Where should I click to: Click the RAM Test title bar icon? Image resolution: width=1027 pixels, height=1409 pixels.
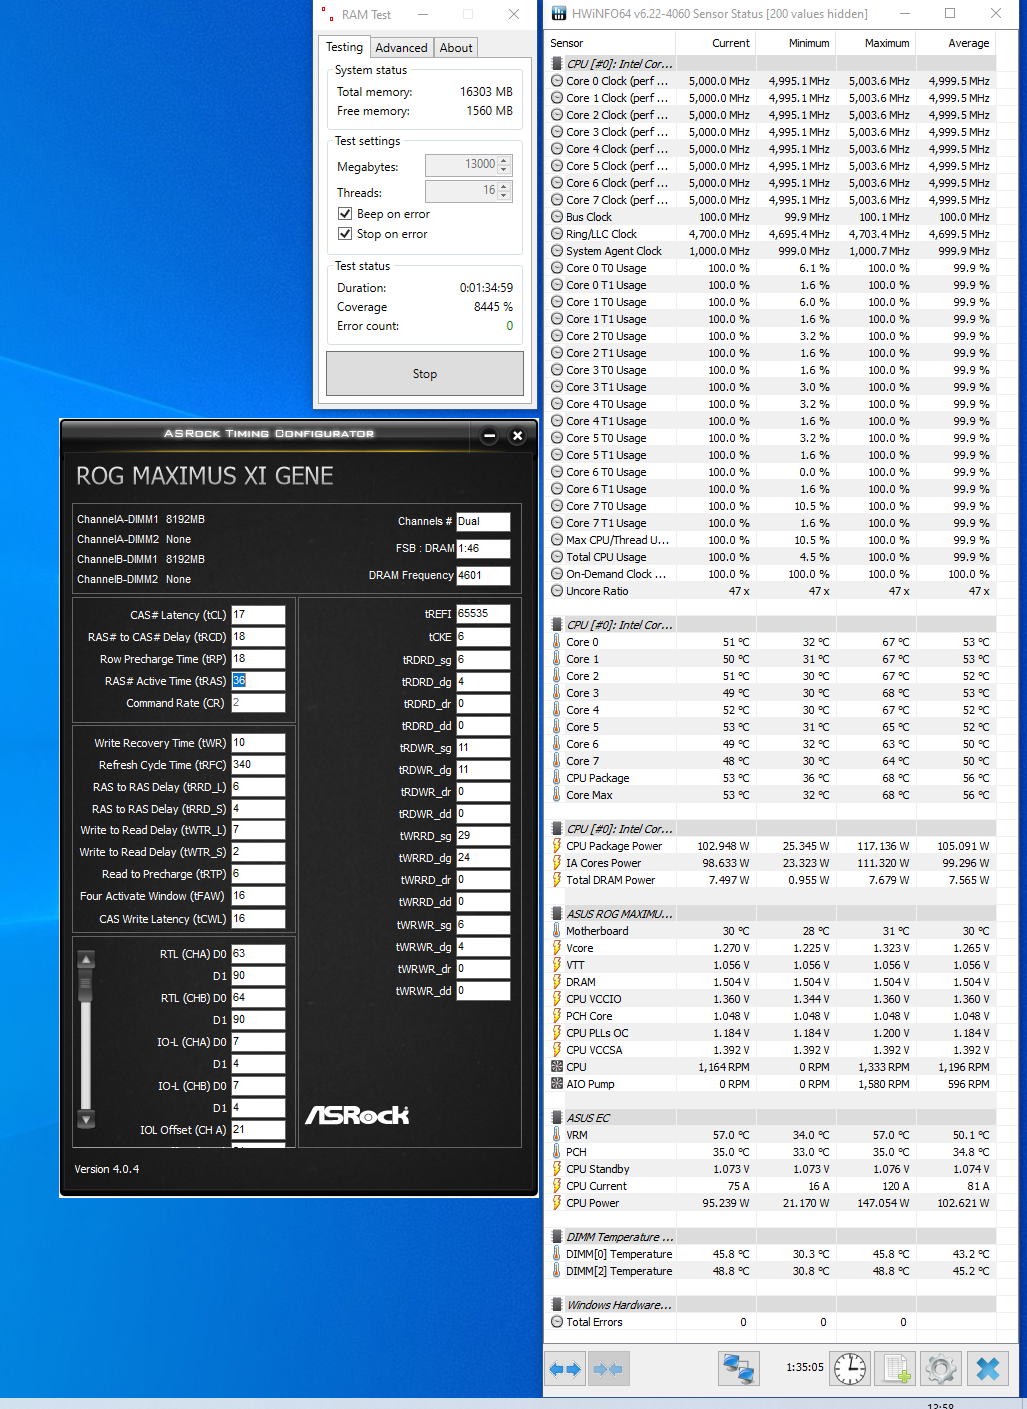pyautogui.click(x=327, y=14)
